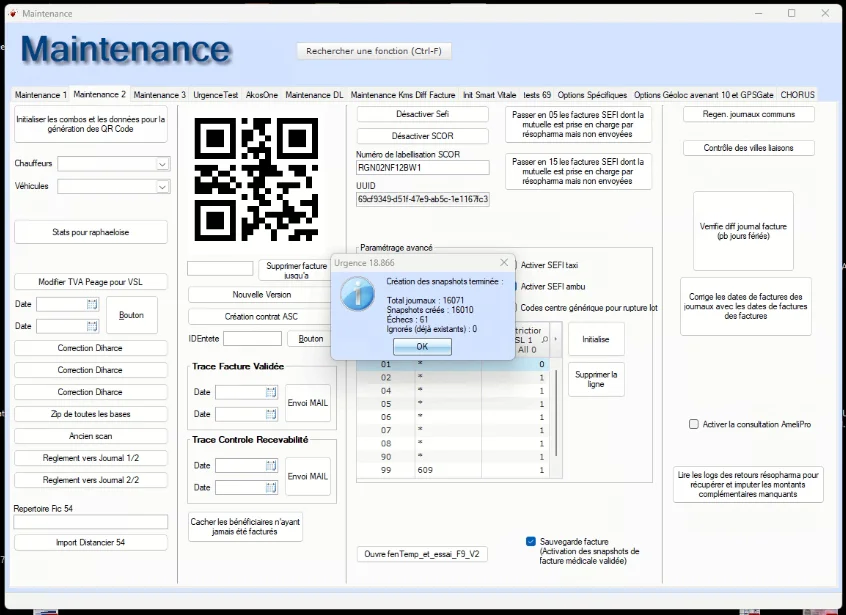Toggle the Activer SEFI ambu checkbox
This screenshot has width=846, height=615.
tap(514, 286)
